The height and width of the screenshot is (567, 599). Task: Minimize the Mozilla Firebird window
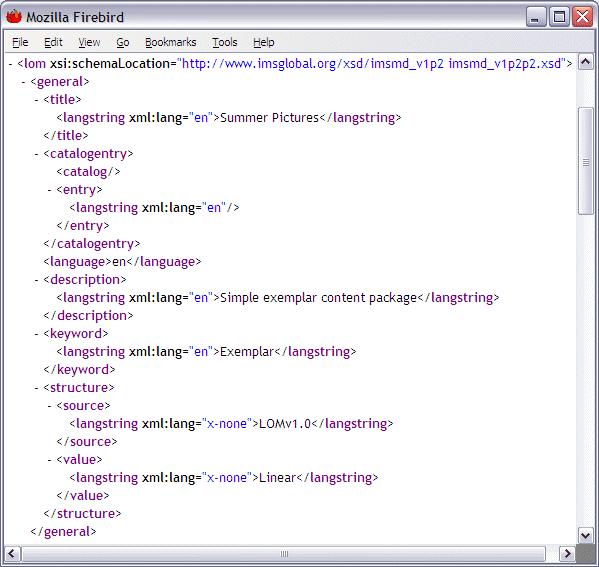(x=536, y=17)
